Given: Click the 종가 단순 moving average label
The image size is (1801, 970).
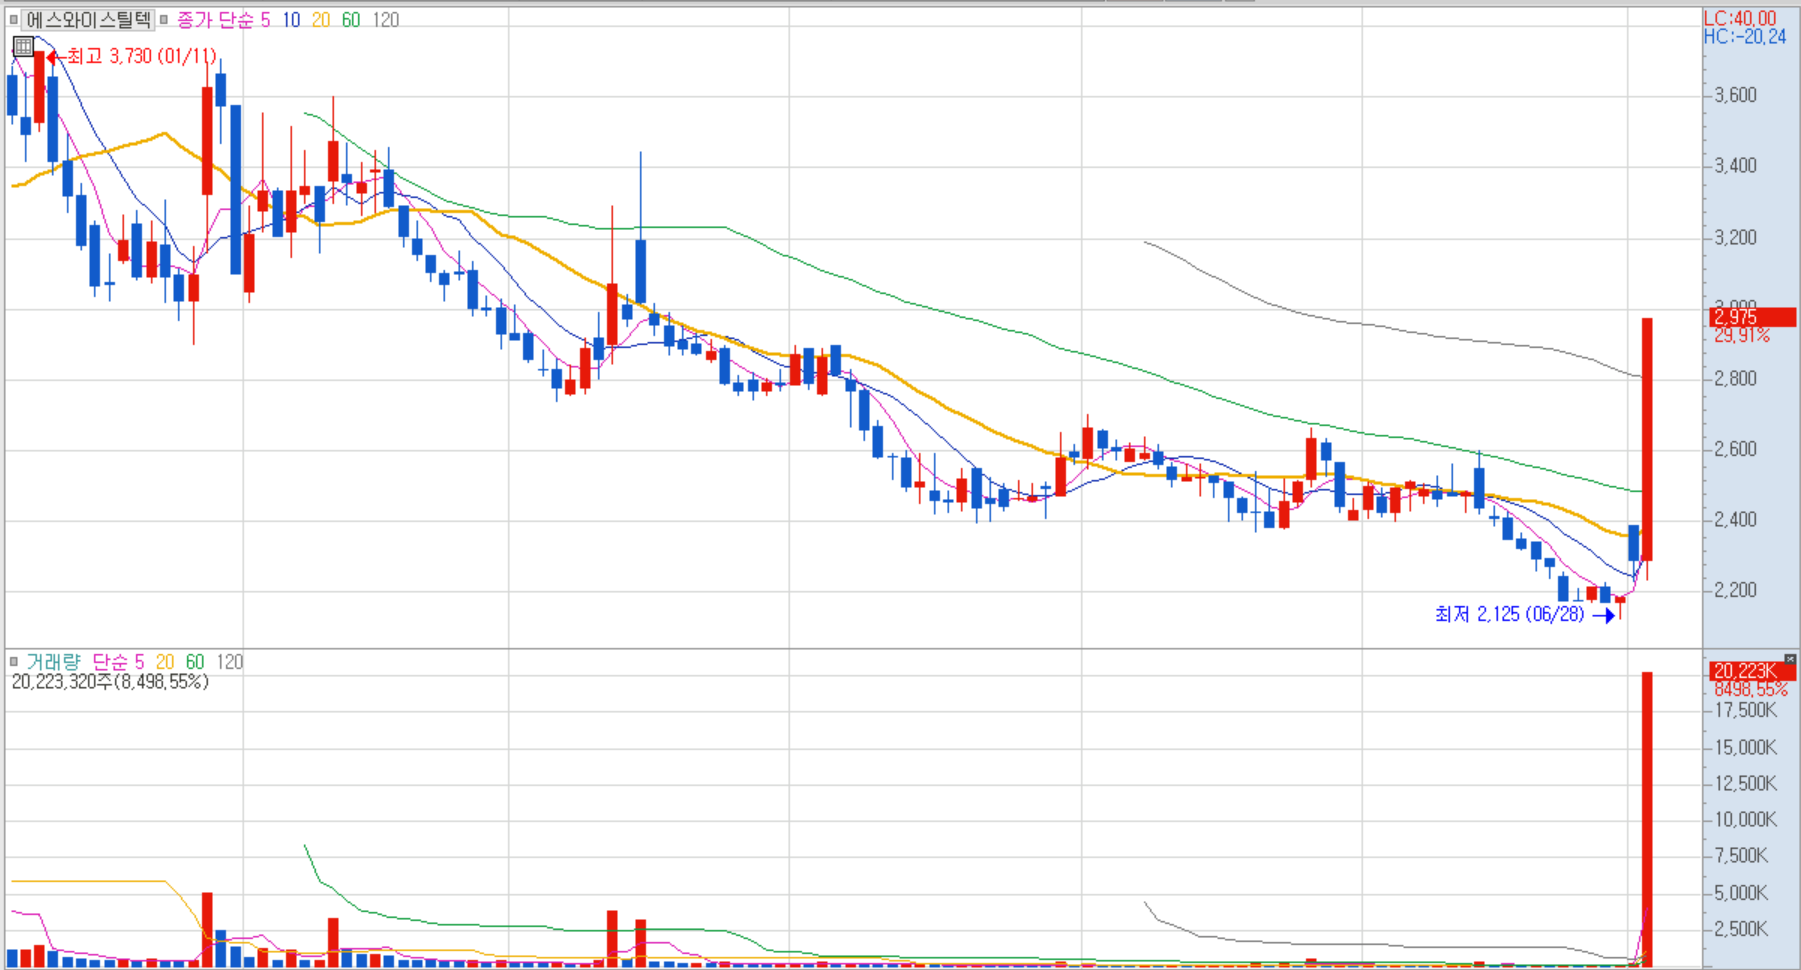Looking at the screenshot, I should click(214, 20).
